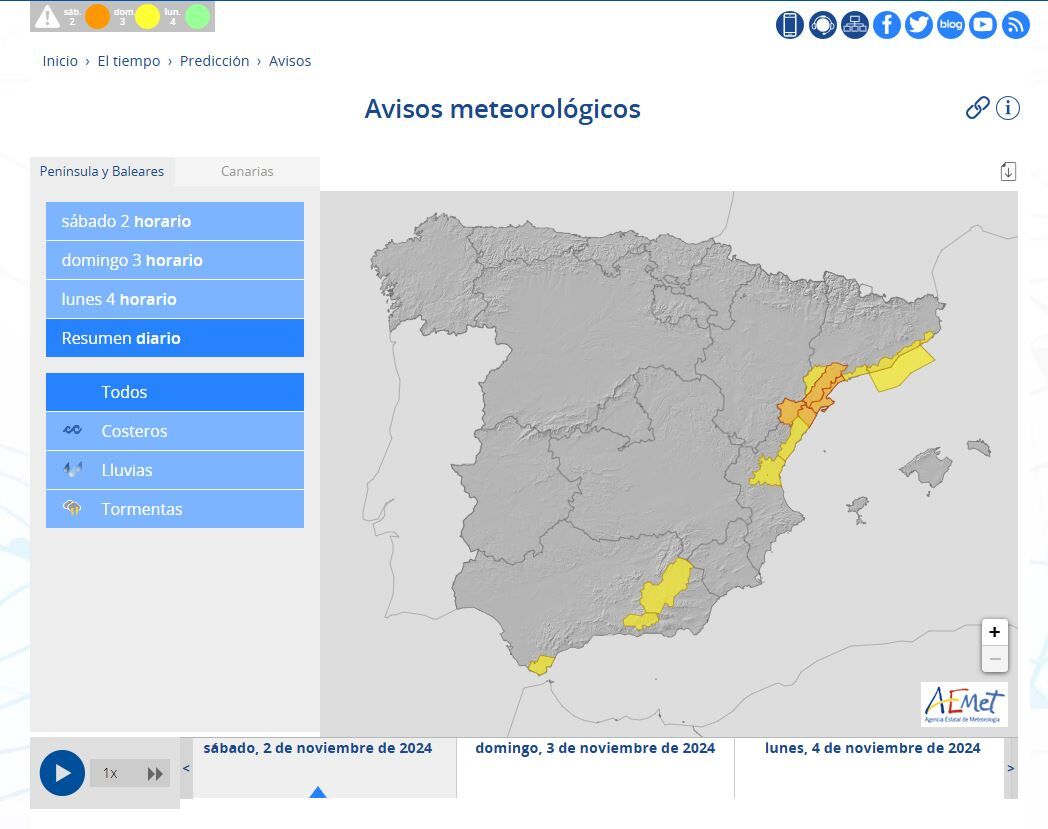Select Resumen diario option
The height and width of the screenshot is (829, 1048).
(x=175, y=338)
